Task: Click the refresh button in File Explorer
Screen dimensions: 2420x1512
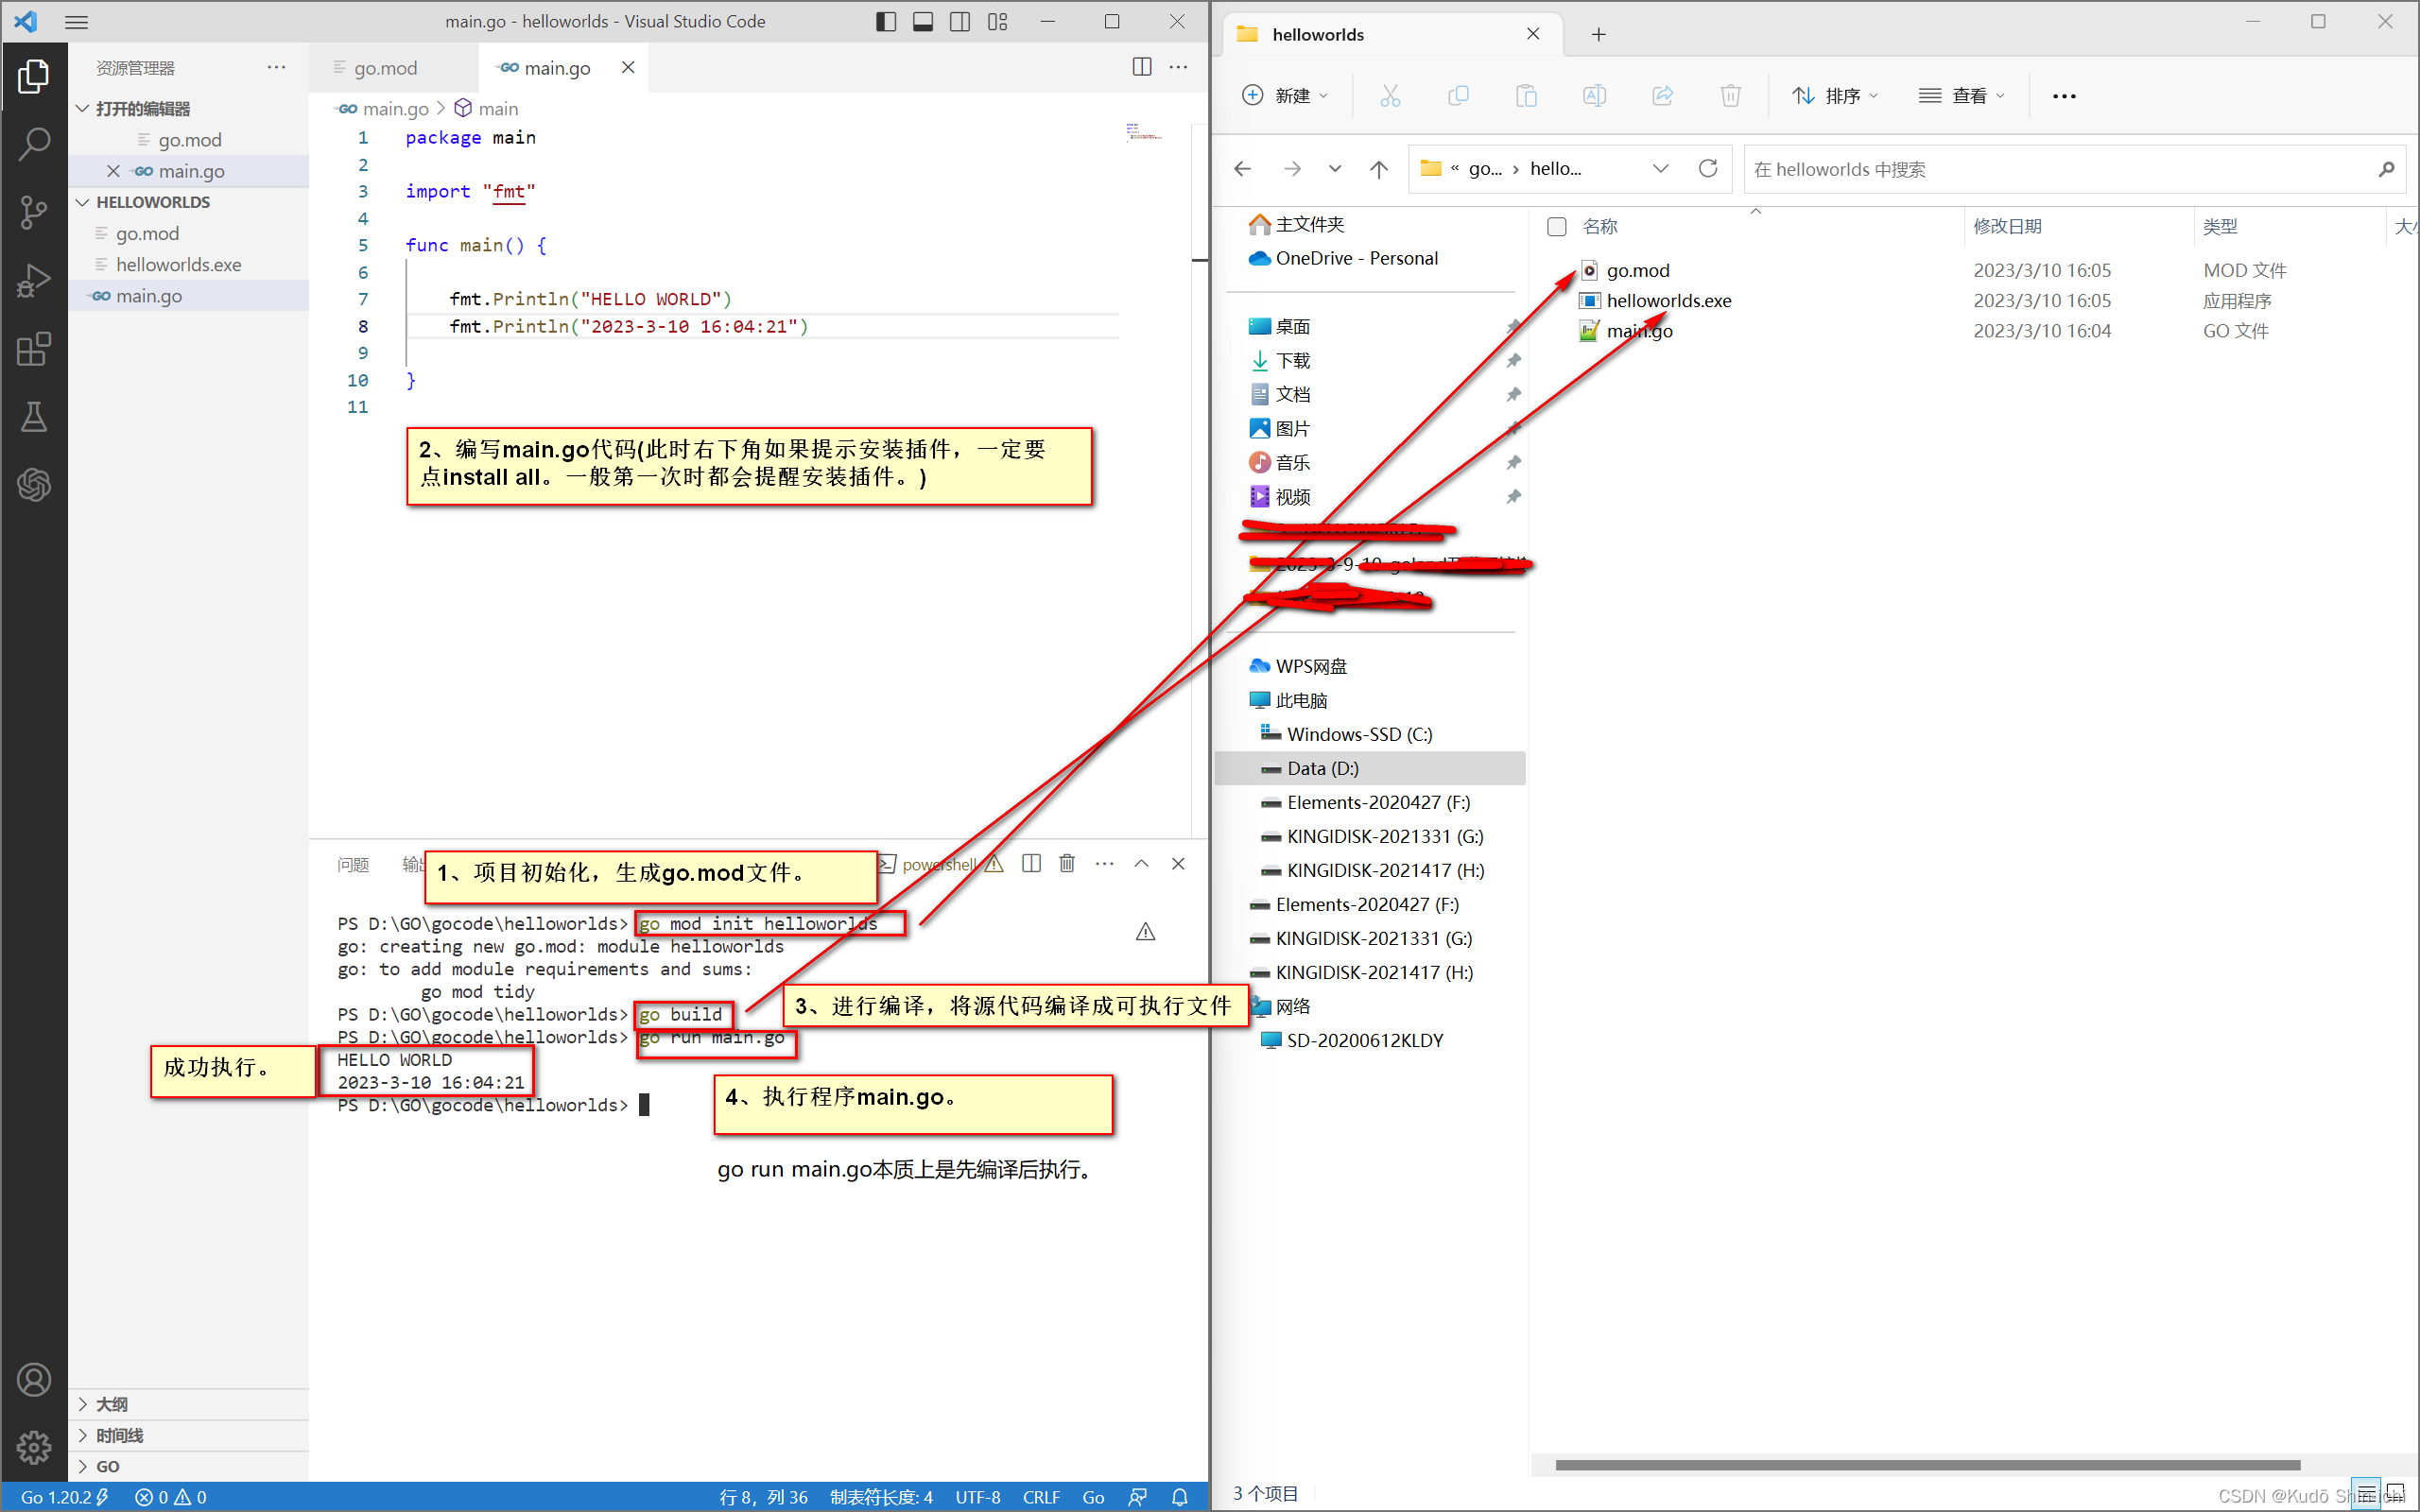Action: point(1708,169)
